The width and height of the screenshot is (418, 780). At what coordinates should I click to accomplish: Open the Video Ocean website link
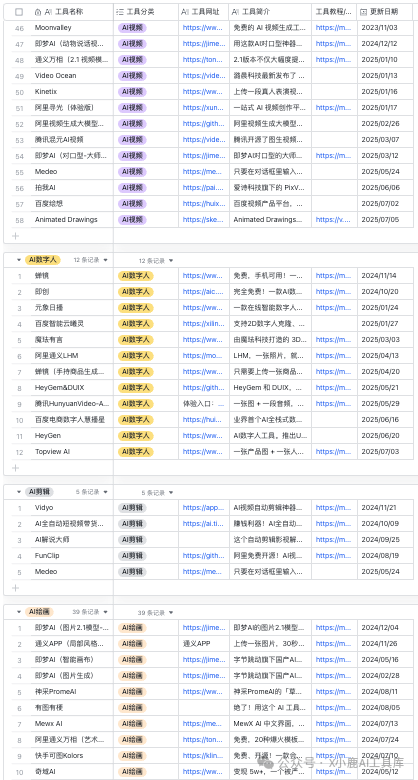(x=203, y=76)
